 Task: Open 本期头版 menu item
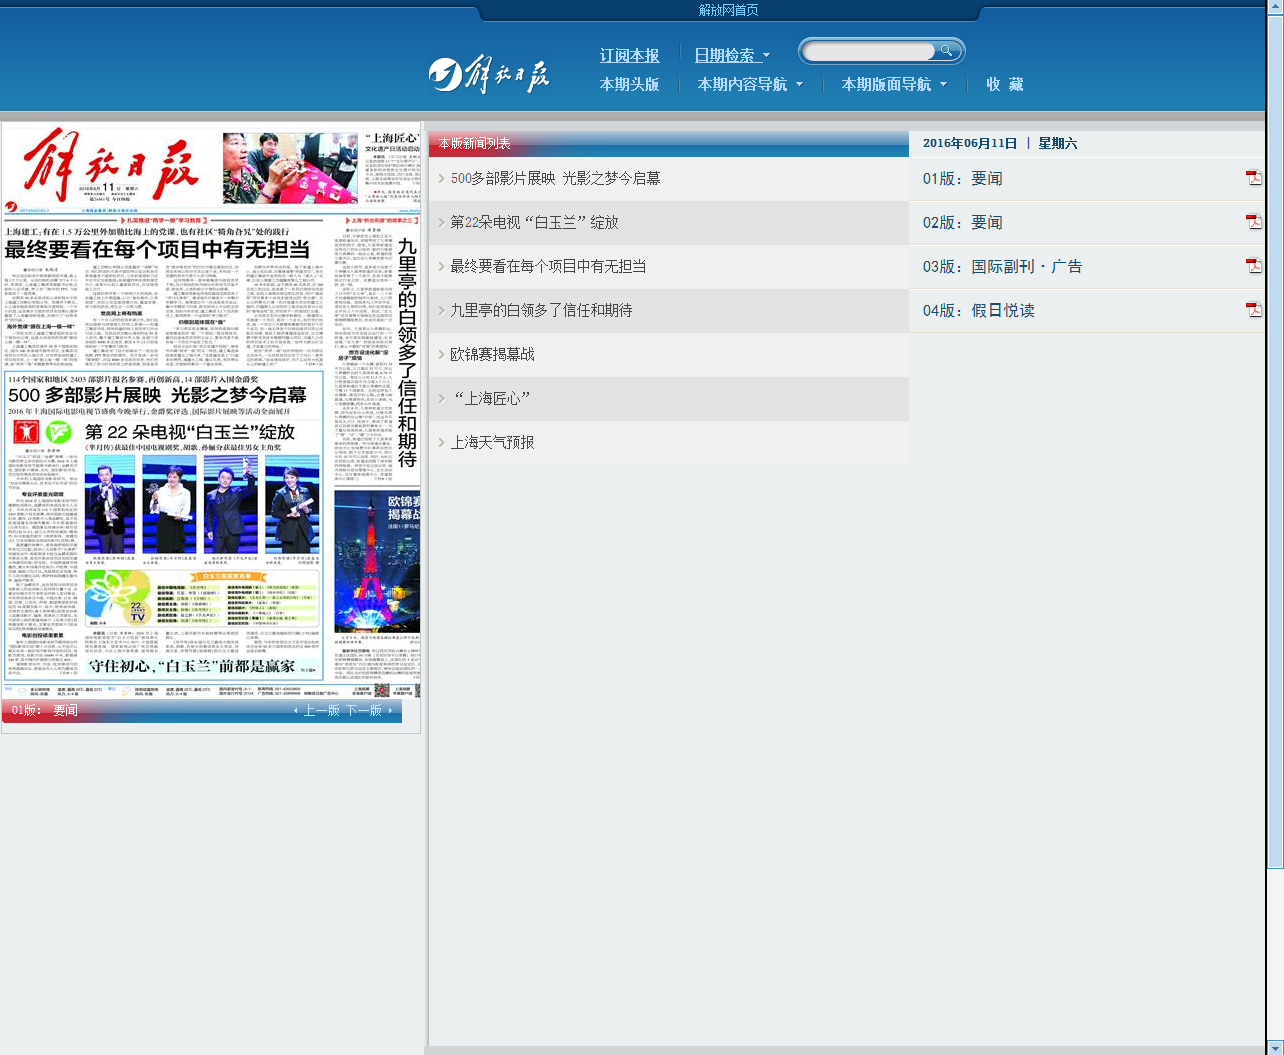[x=629, y=85]
